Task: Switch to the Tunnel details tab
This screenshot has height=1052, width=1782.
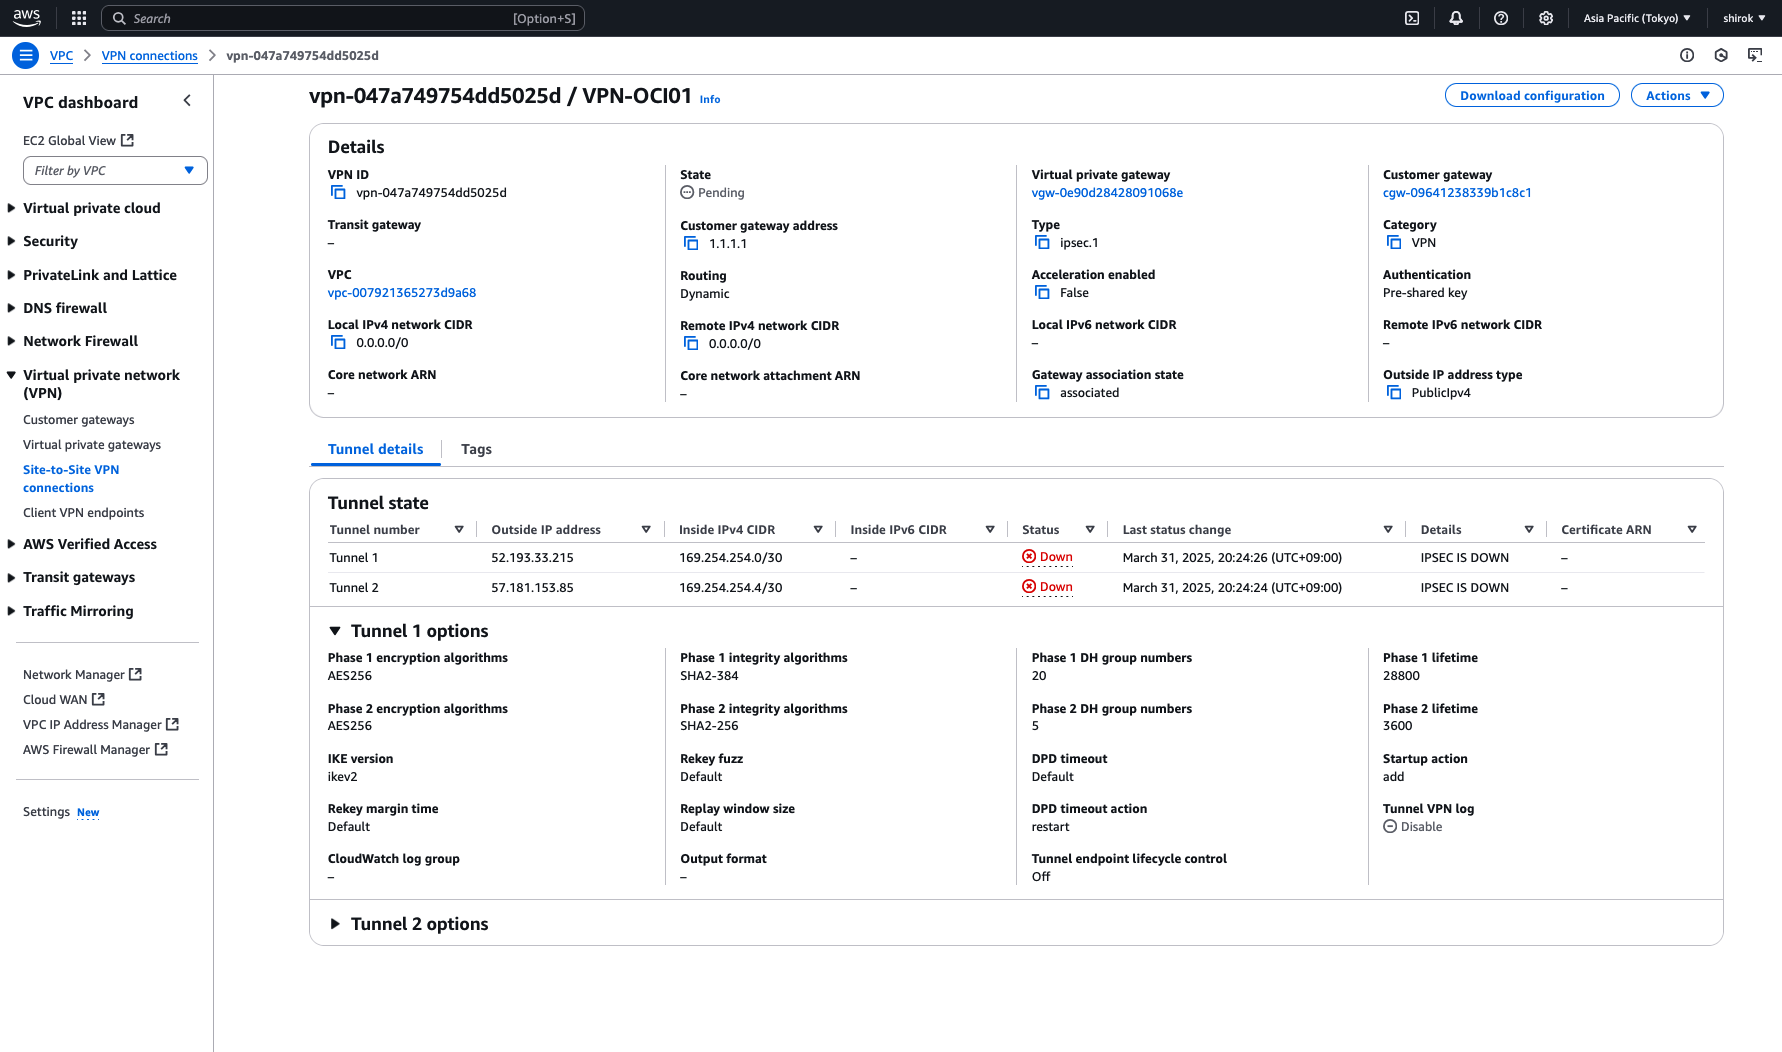Action: pyautogui.click(x=376, y=449)
